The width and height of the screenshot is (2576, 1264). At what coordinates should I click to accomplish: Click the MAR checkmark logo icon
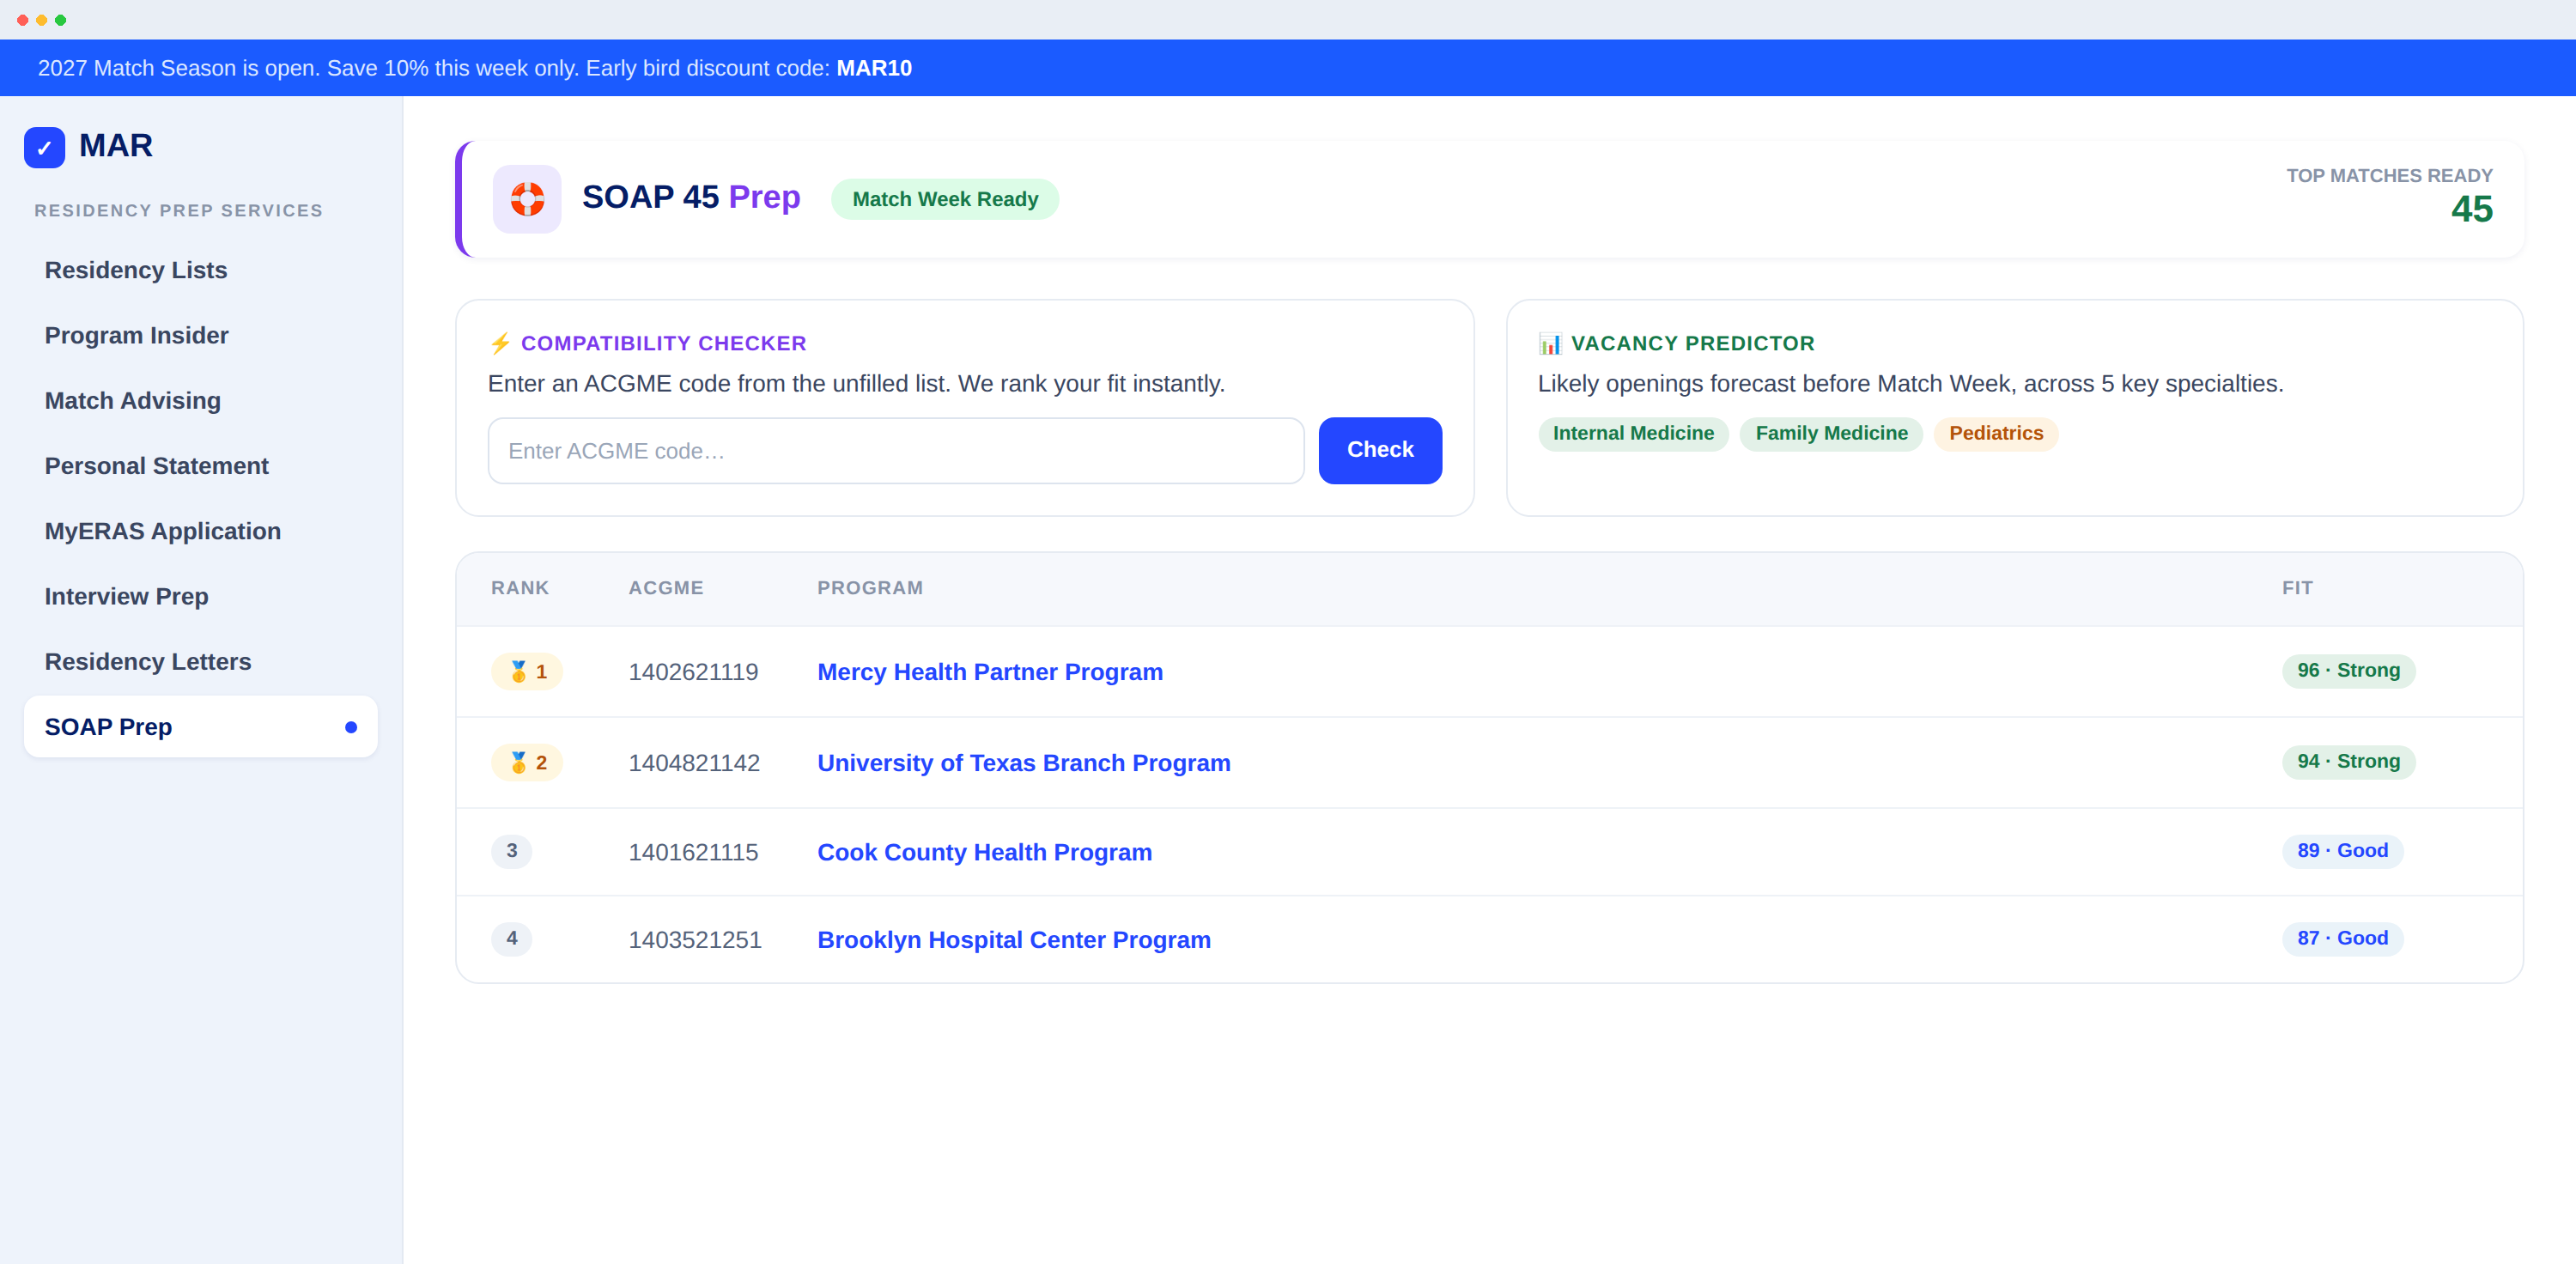pyautogui.click(x=44, y=147)
